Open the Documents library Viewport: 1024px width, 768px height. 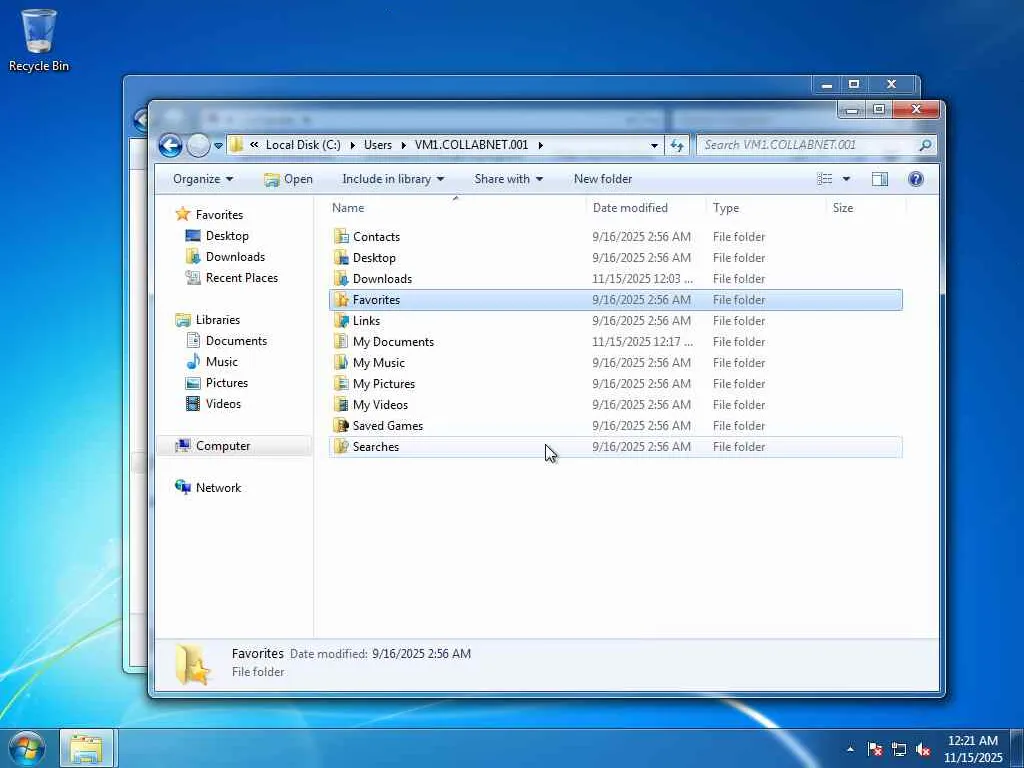pos(236,340)
